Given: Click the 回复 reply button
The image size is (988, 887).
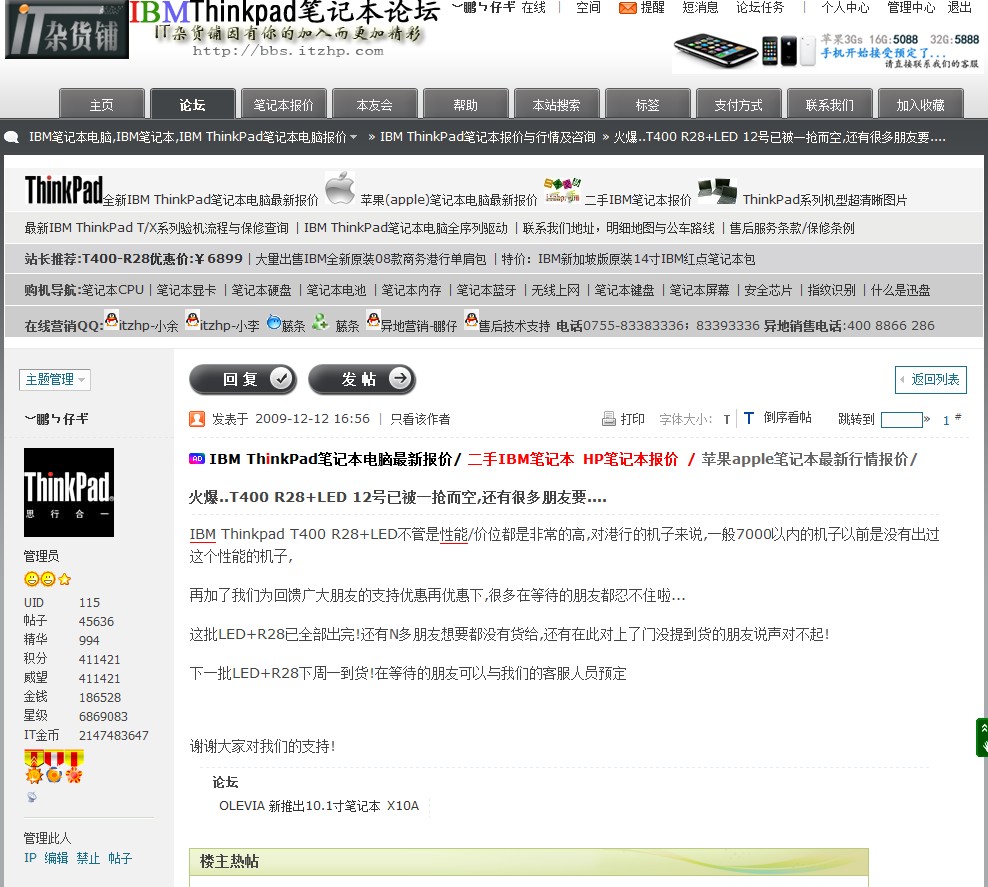Looking at the screenshot, I should [x=243, y=379].
